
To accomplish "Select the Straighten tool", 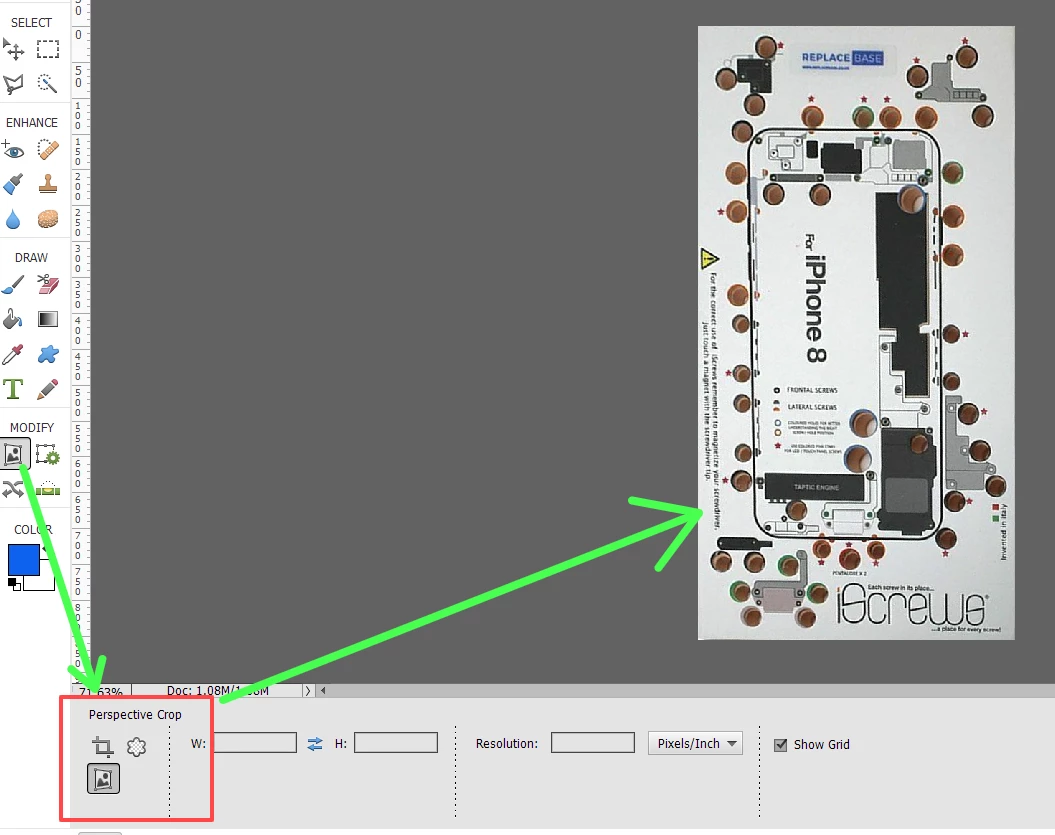I will point(48,489).
